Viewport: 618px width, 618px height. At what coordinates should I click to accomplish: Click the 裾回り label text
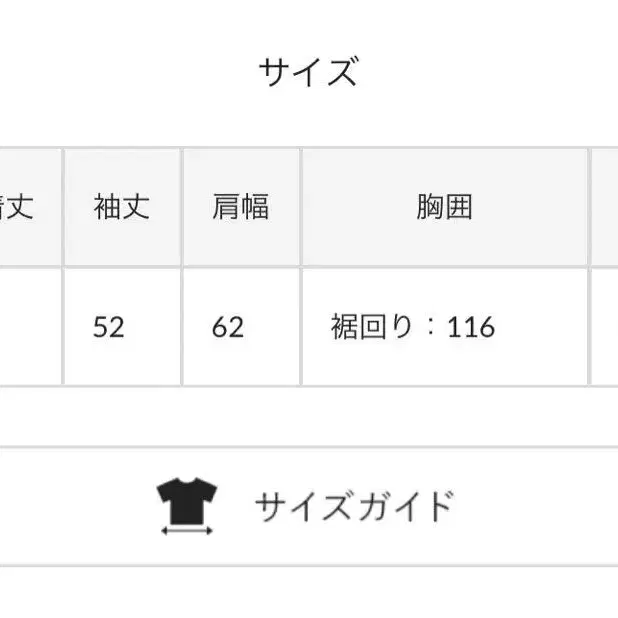(x=371, y=327)
